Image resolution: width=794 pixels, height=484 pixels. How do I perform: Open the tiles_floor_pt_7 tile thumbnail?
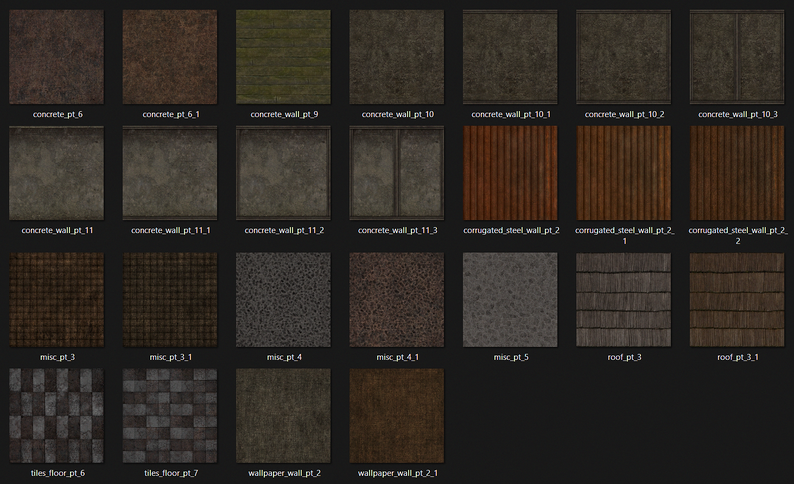click(170, 416)
